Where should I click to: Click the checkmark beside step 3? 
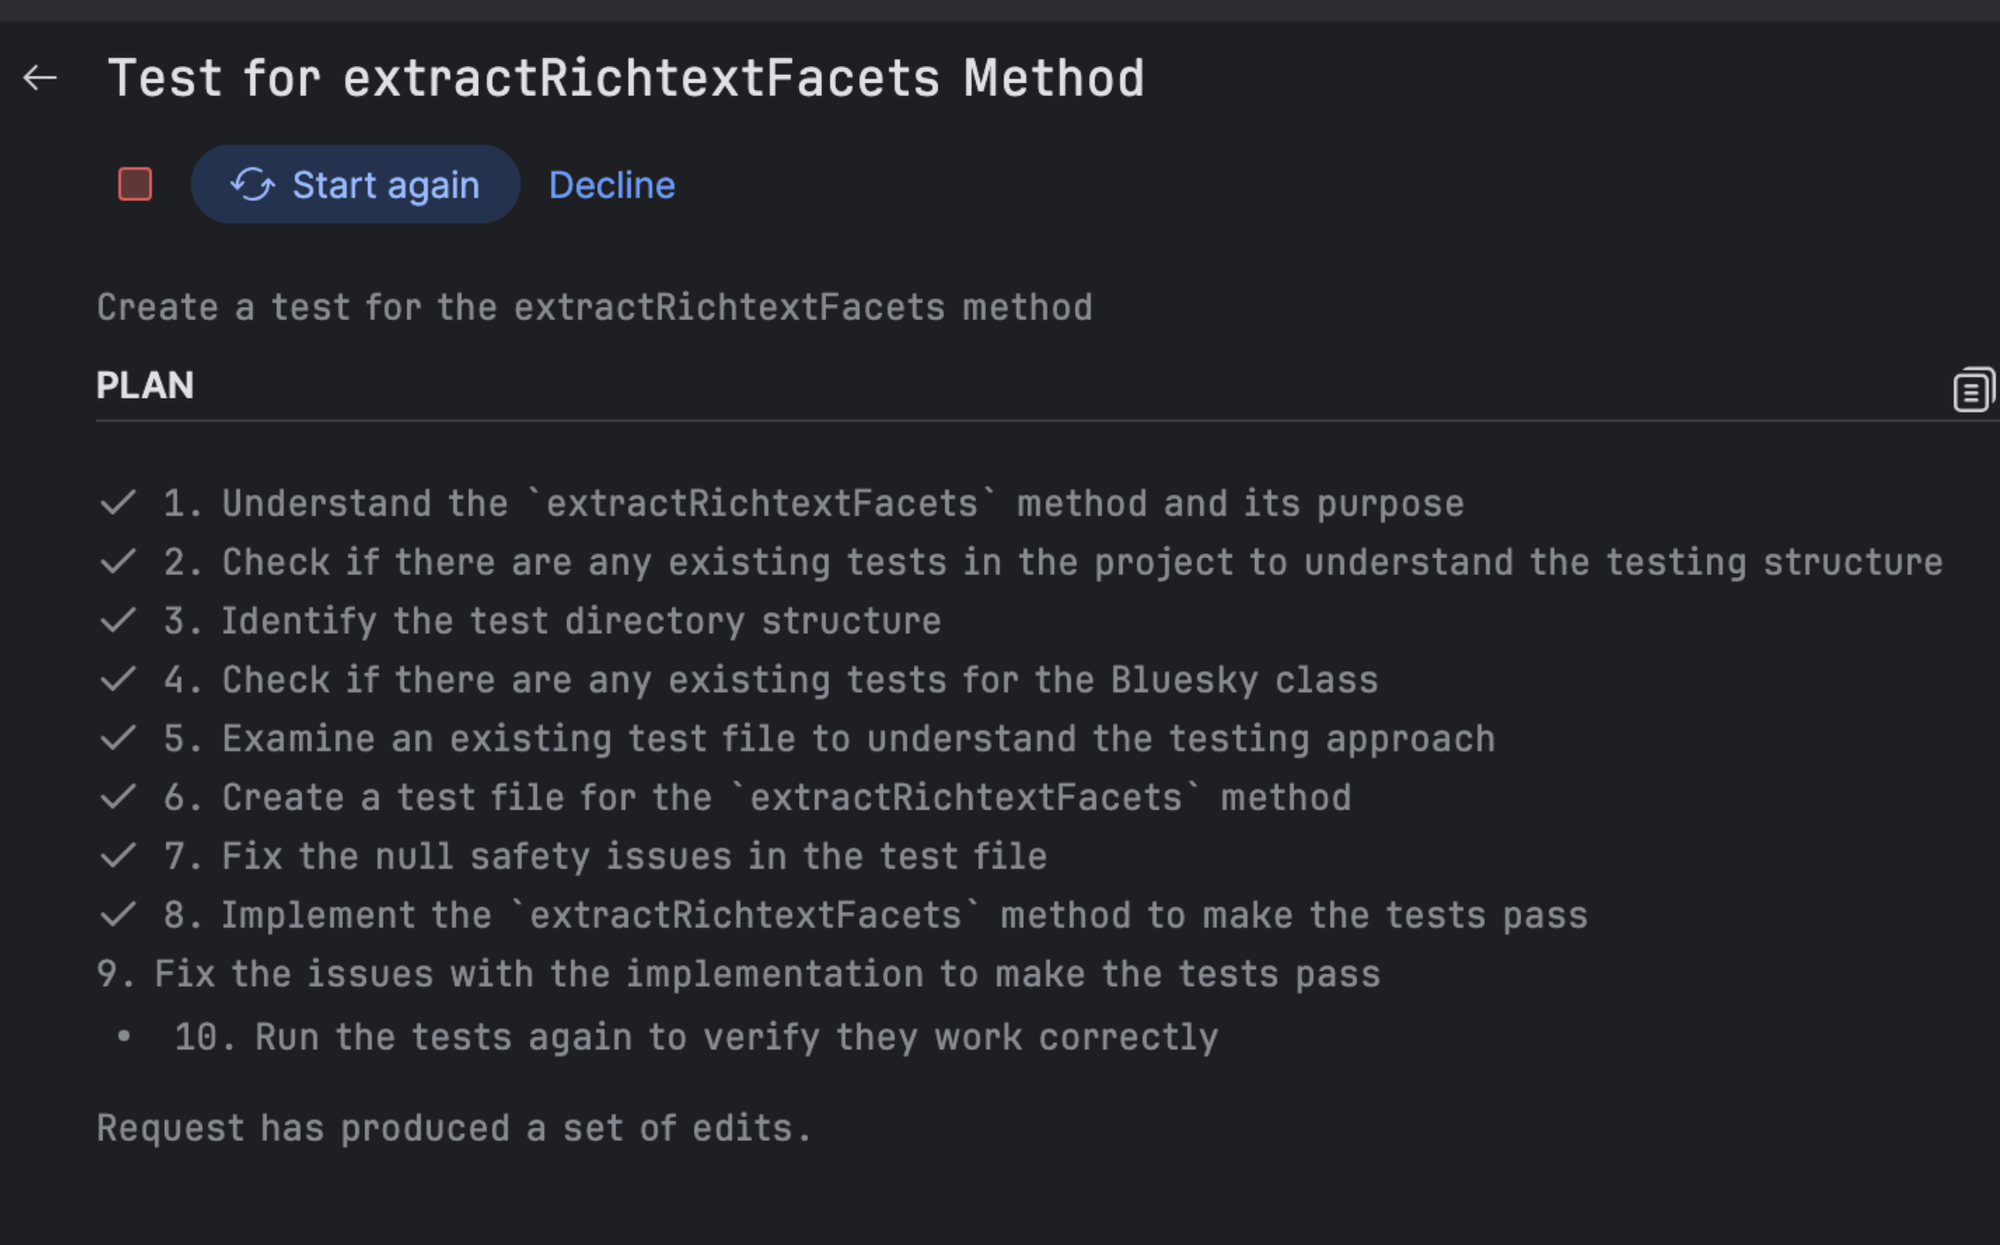tap(118, 621)
